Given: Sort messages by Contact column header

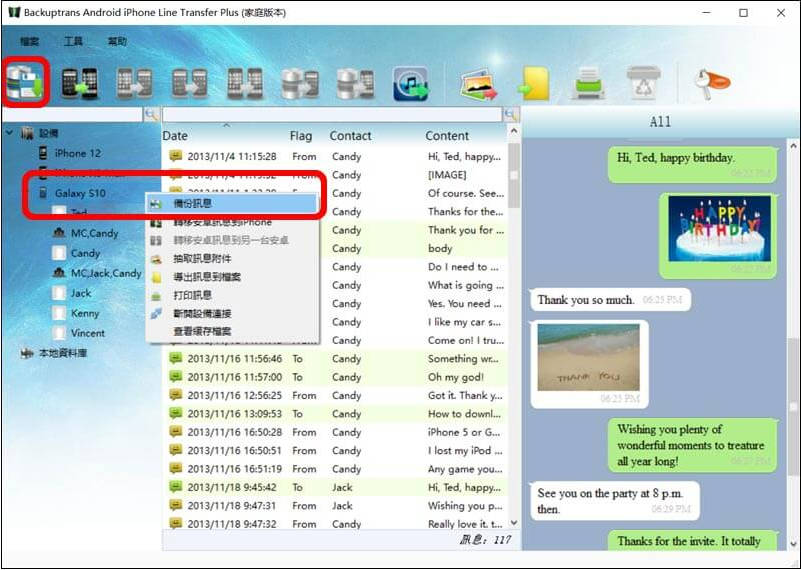Looking at the screenshot, I should (350, 136).
